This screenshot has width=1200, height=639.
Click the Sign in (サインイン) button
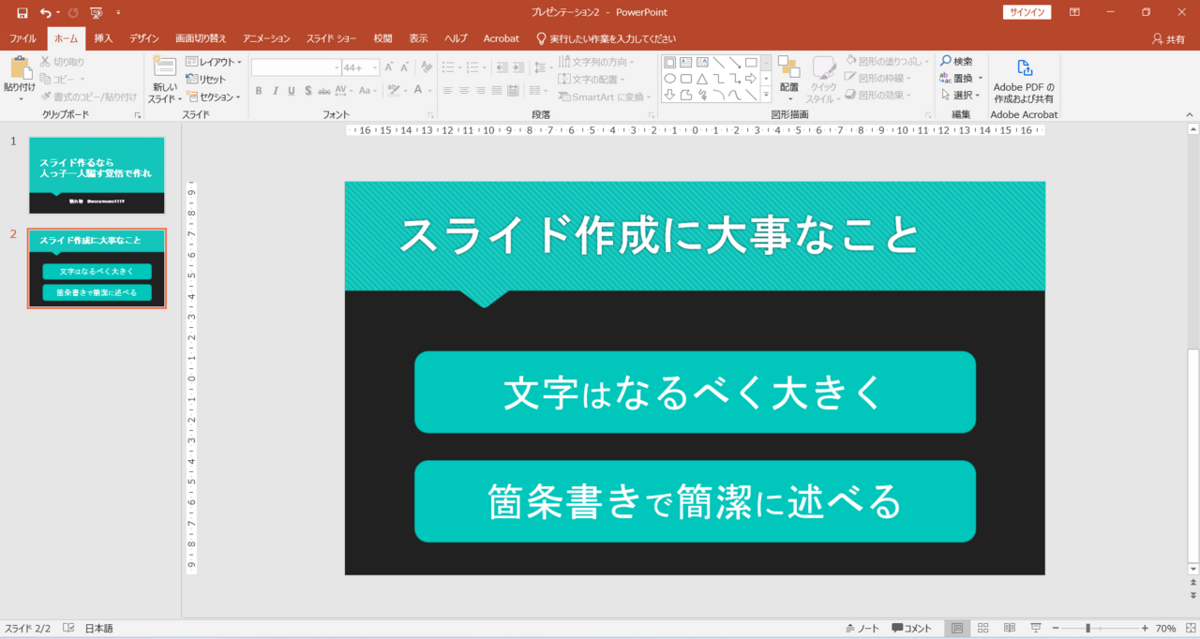tap(1026, 12)
